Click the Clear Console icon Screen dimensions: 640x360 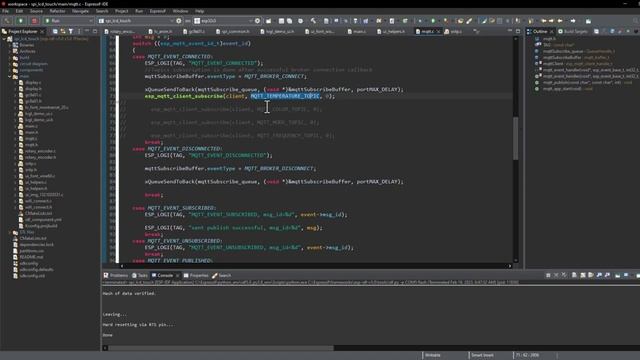pos(574,276)
